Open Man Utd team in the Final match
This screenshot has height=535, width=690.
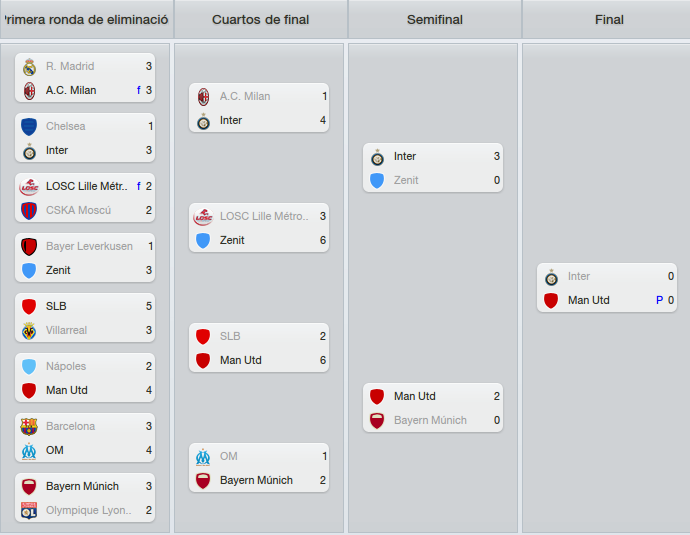(588, 300)
